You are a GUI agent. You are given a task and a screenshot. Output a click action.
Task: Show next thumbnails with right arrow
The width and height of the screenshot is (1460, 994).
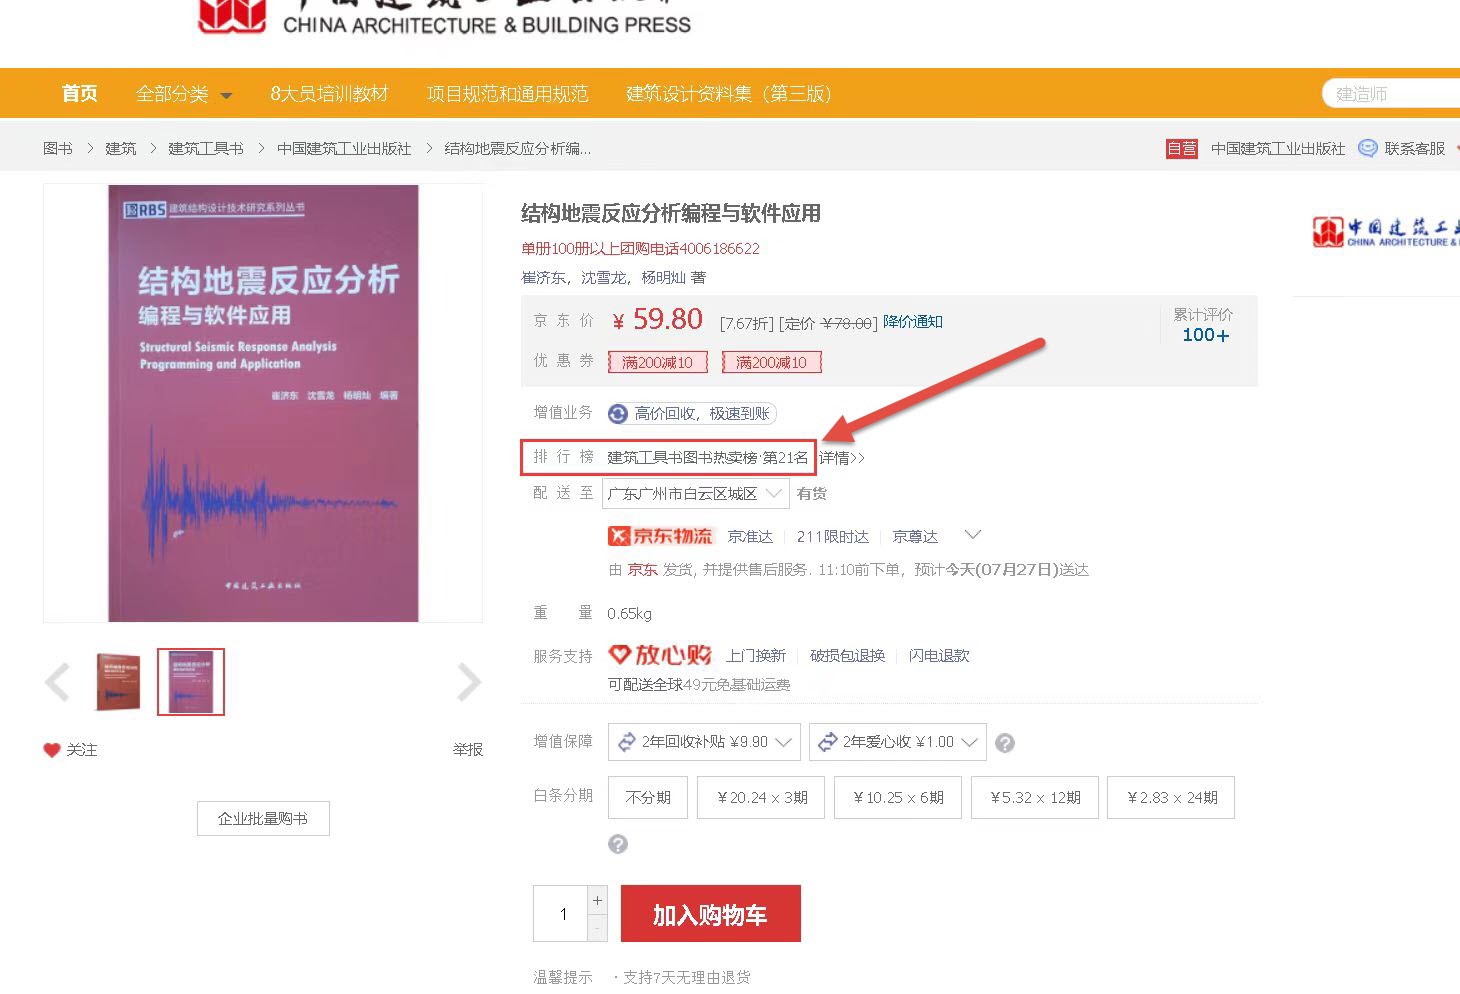[469, 682]
